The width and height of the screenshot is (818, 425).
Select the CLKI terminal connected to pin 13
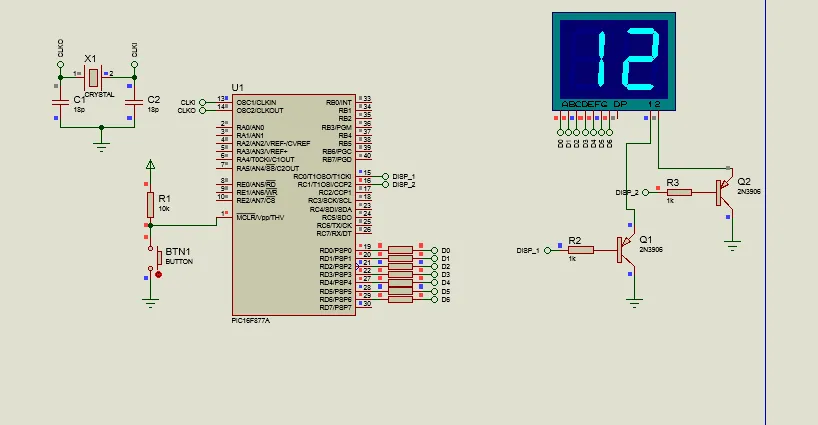pos(202,102)
